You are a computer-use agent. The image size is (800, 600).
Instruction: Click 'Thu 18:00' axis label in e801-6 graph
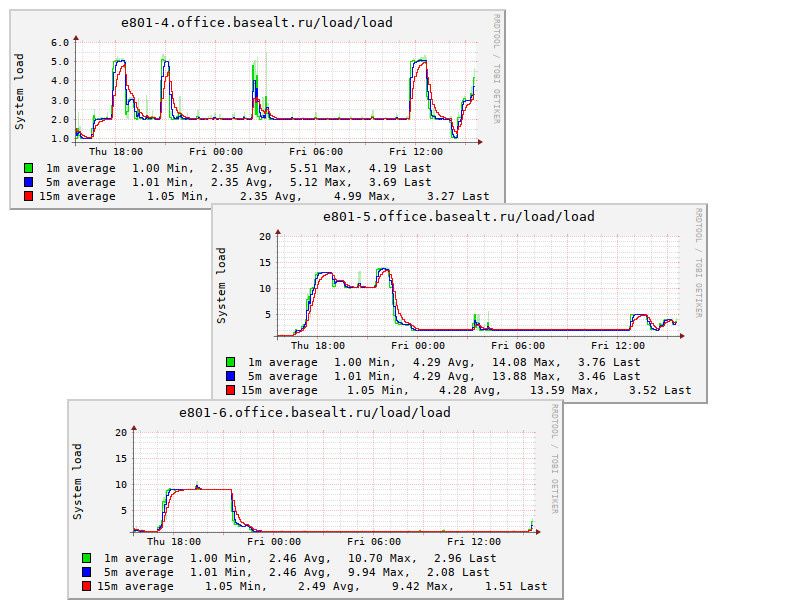pos(174,541)
